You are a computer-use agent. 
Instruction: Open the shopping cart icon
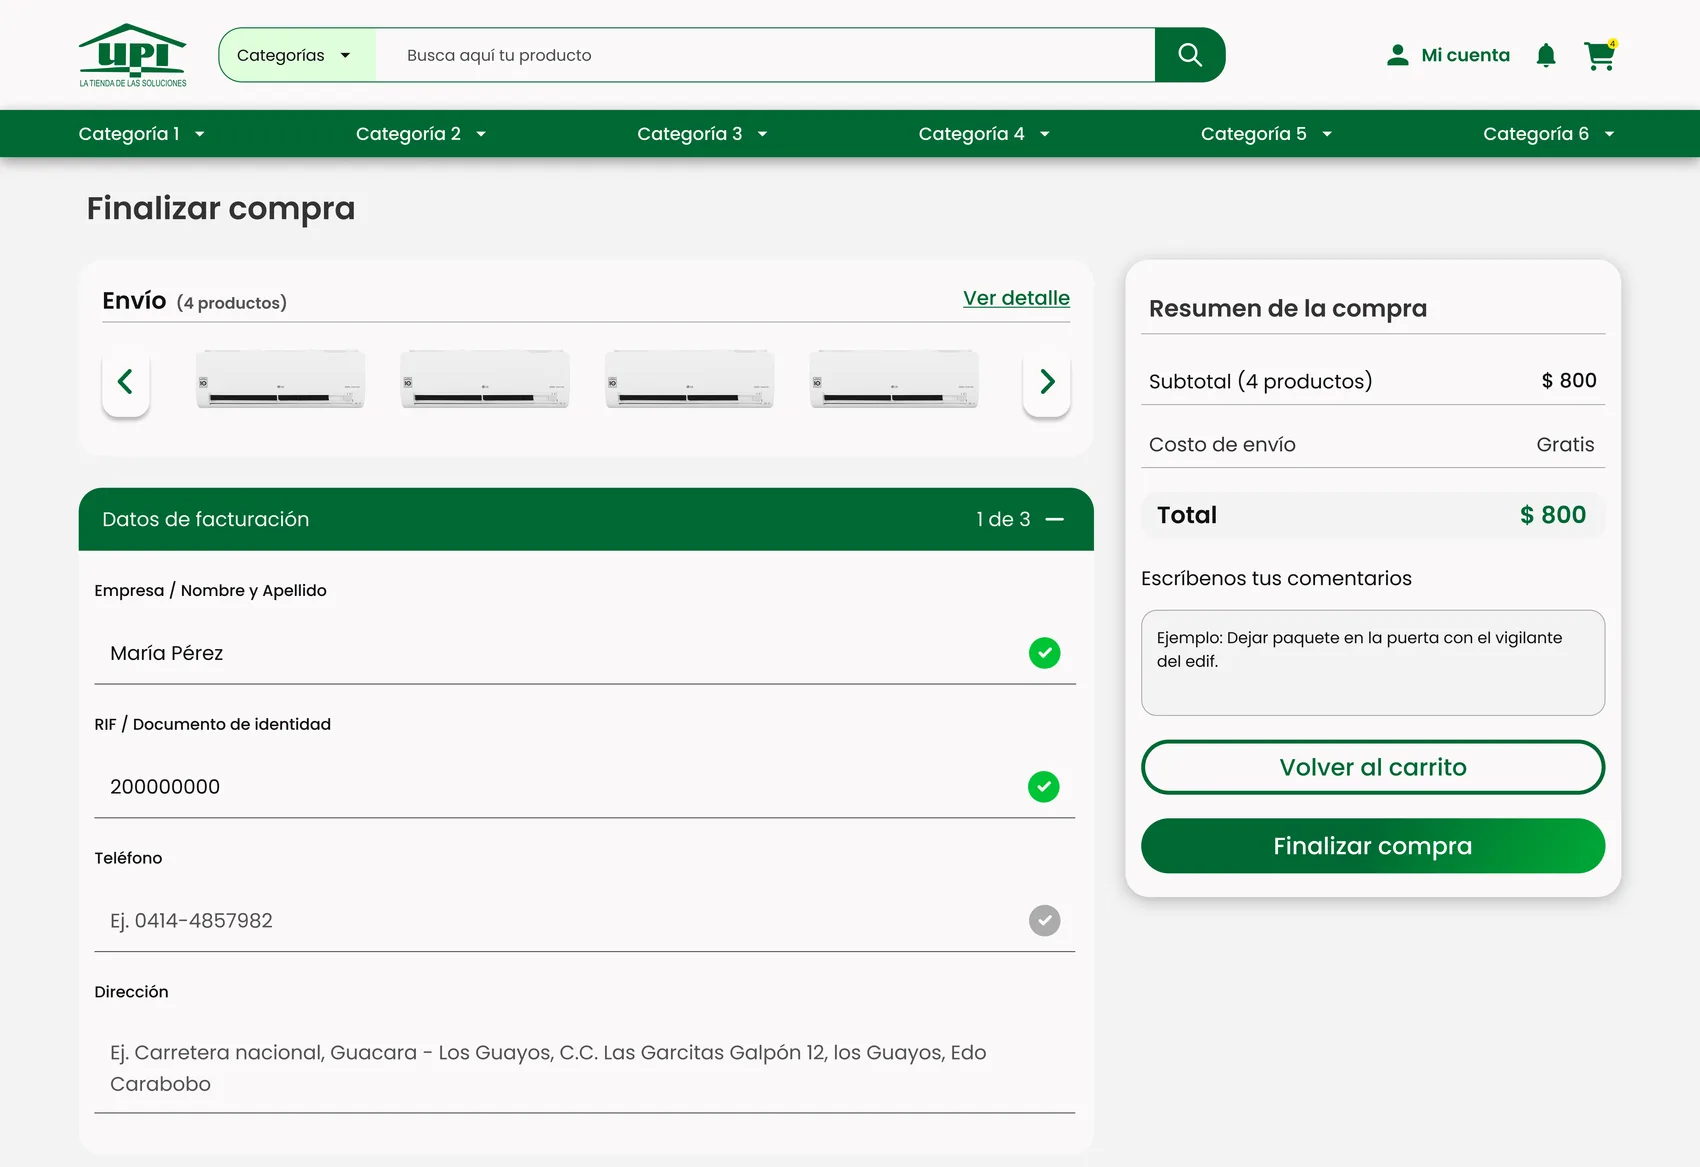click(1600, 55)
